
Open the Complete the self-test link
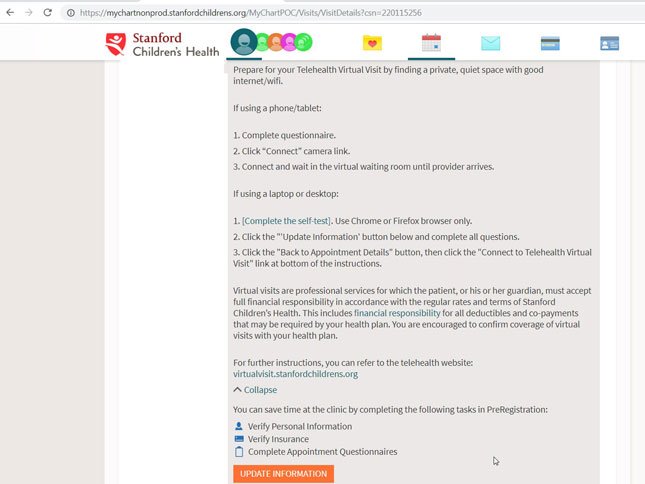coord(286,221)
